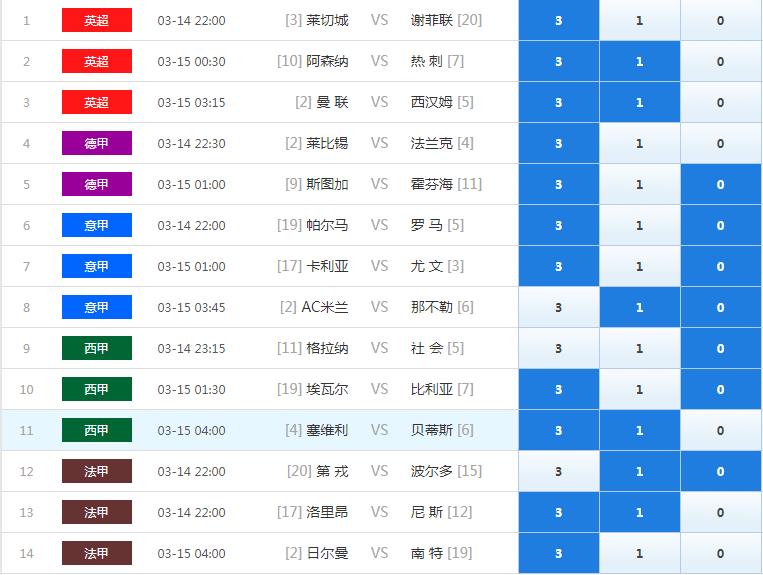The height and width of the screenshot is (575, 763).
Task: Click the 英超 tag for 阿森纳 match
Action: (x=97, y=61)
